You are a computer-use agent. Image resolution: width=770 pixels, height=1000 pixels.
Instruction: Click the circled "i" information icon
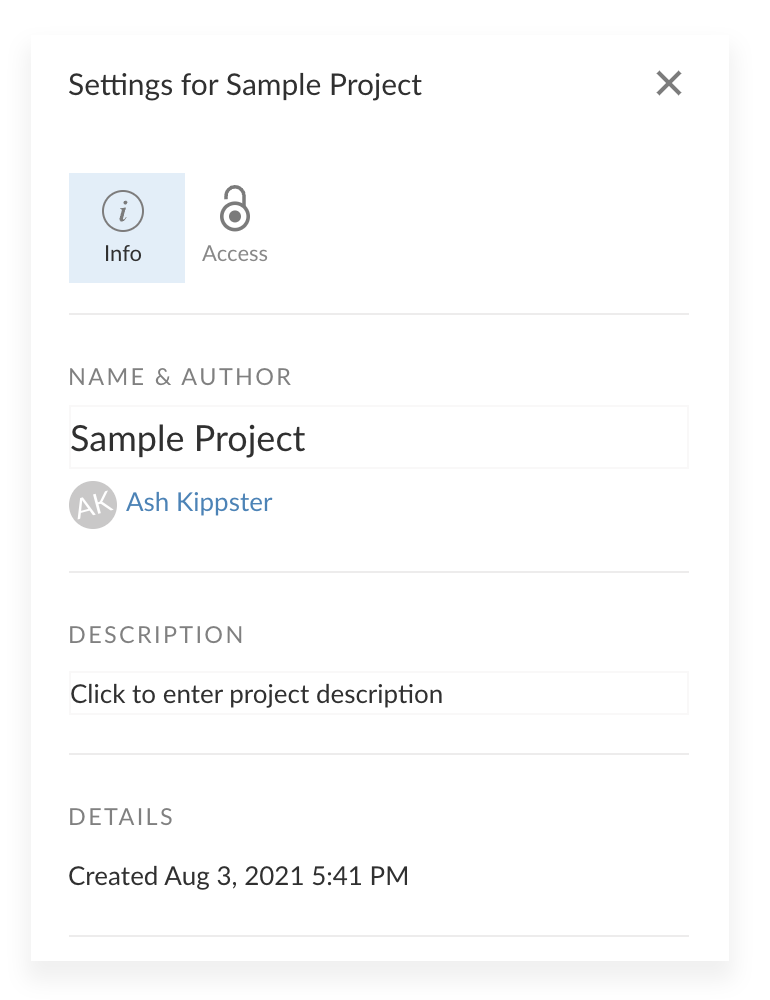coord(123,210)
